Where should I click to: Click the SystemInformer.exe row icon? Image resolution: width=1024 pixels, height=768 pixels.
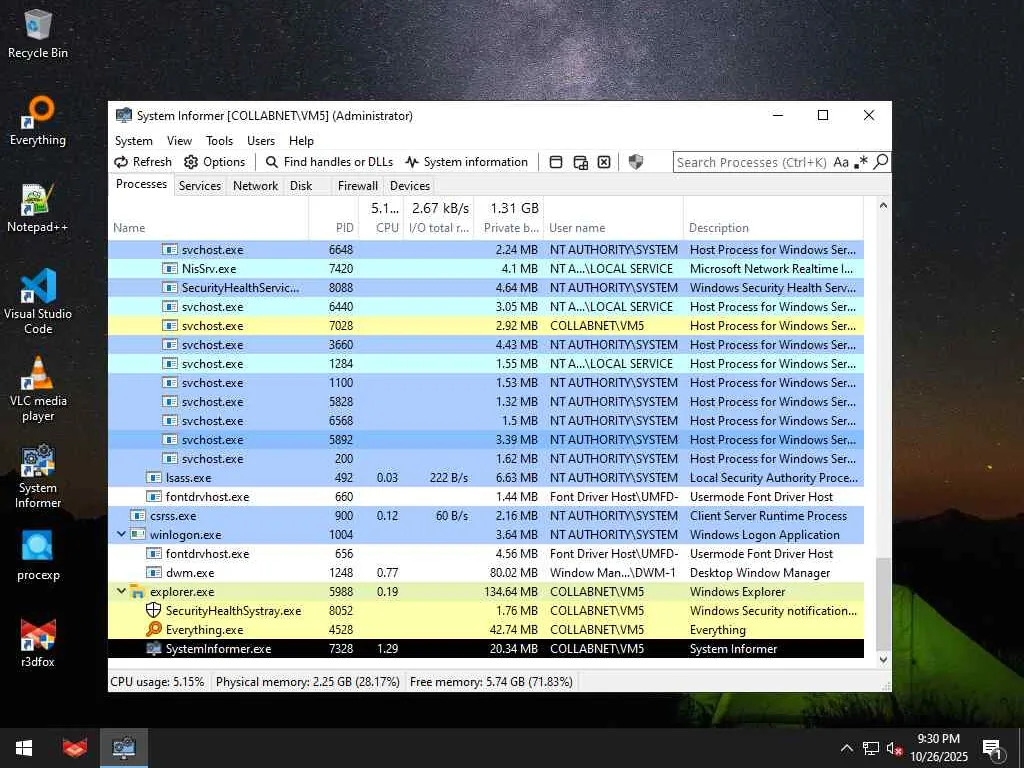[x=153, y=648]
